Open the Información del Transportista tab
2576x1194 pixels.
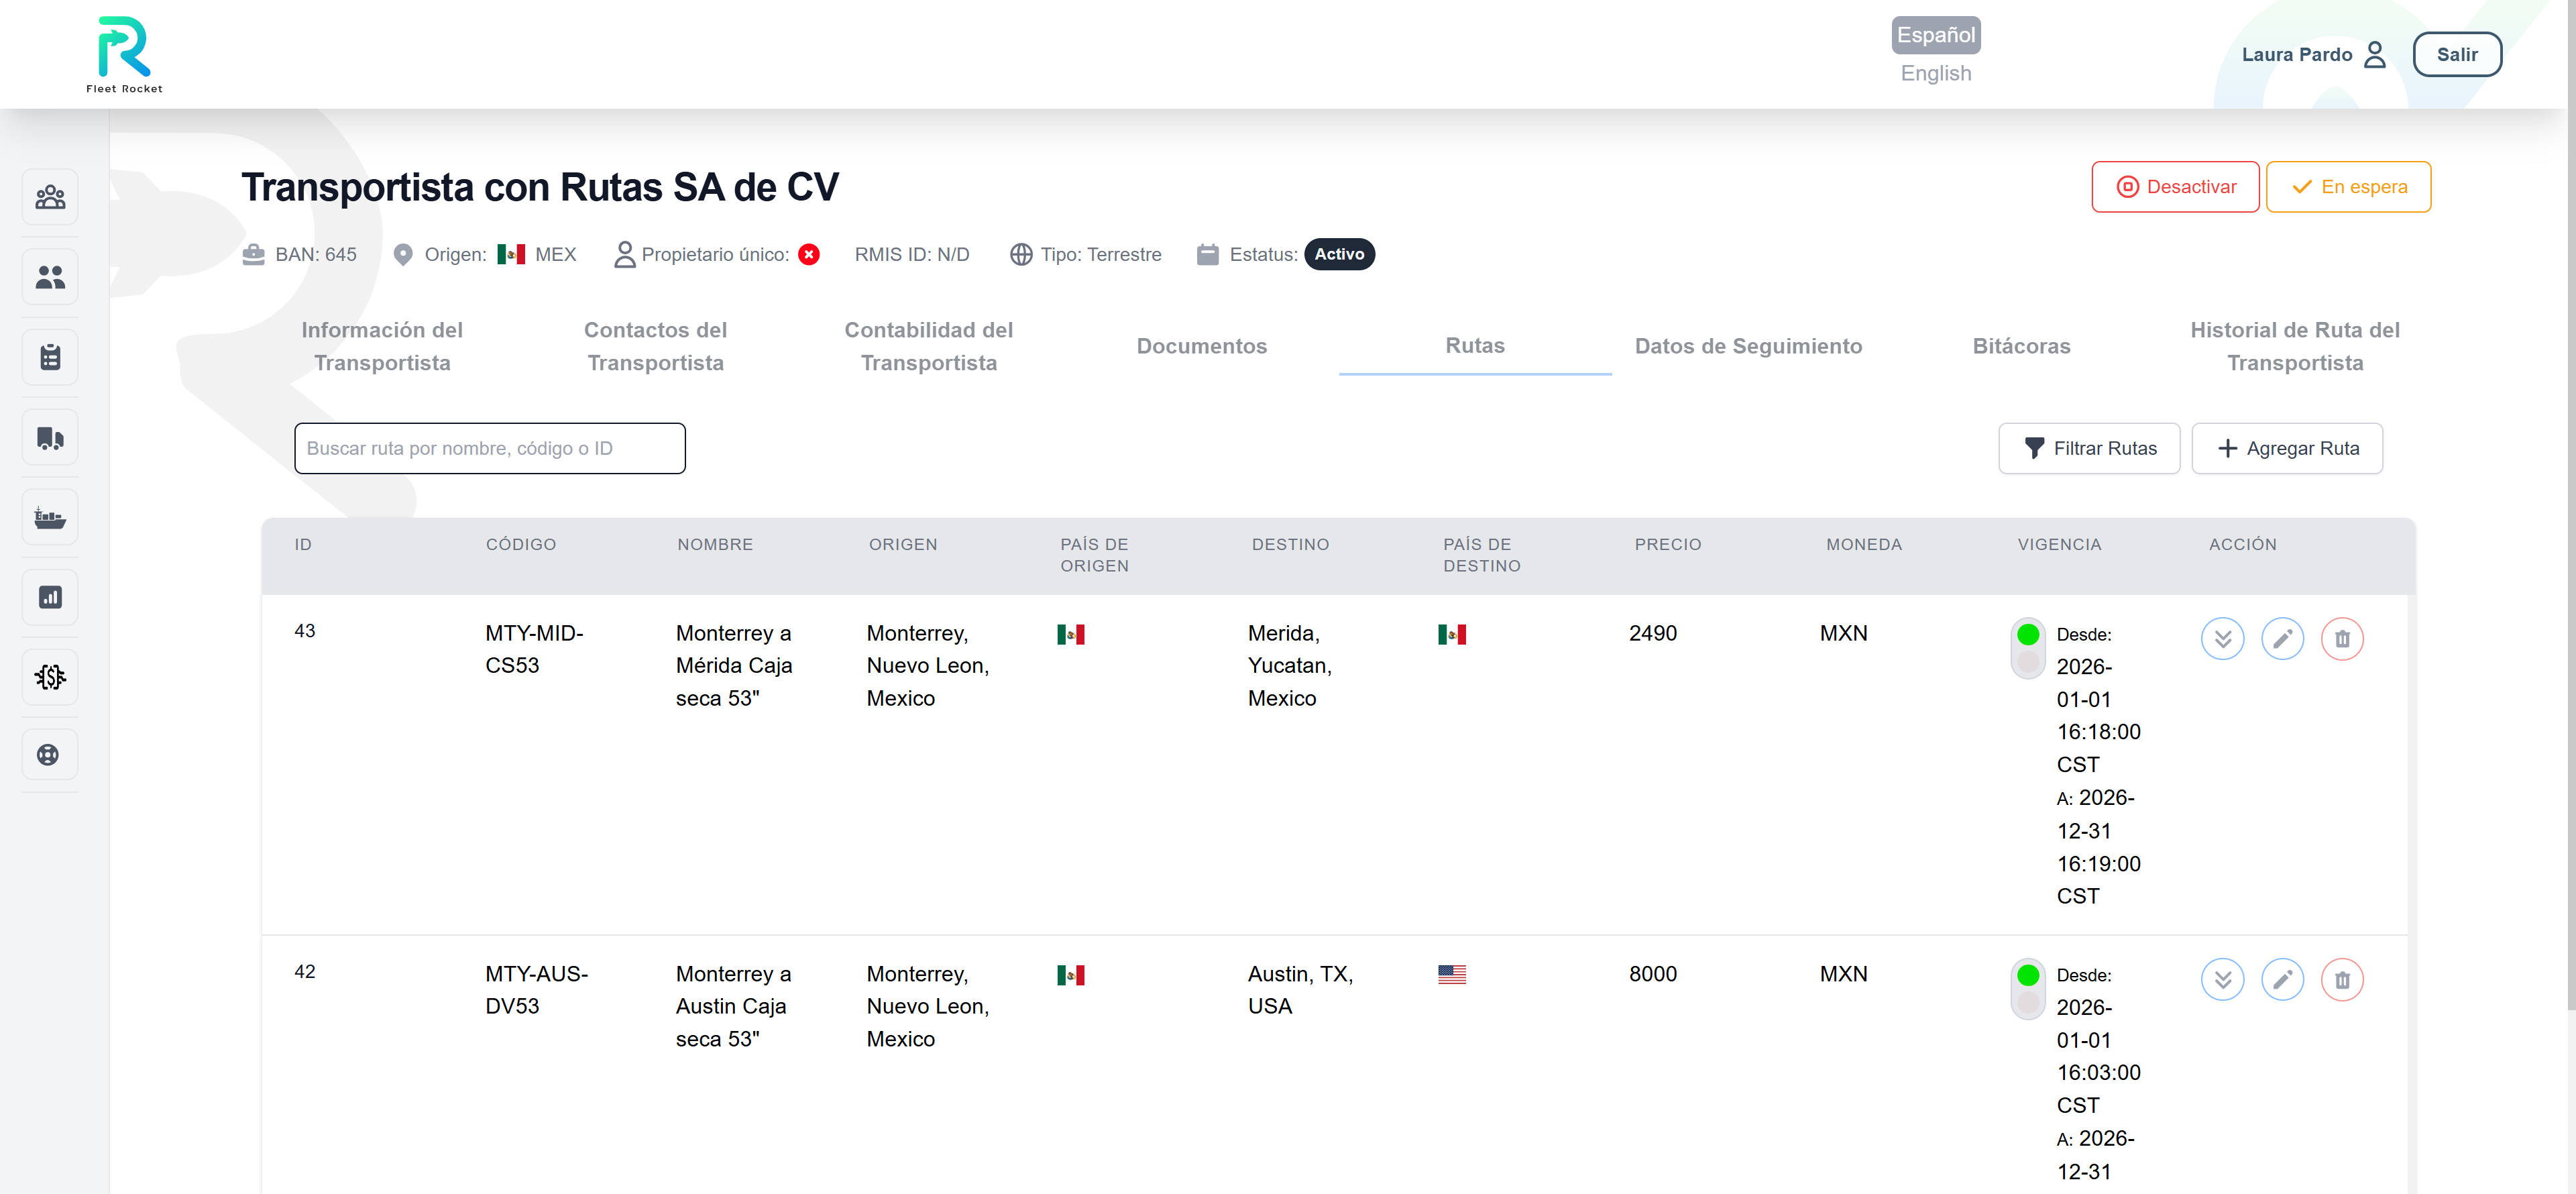(x=382, y=346)
